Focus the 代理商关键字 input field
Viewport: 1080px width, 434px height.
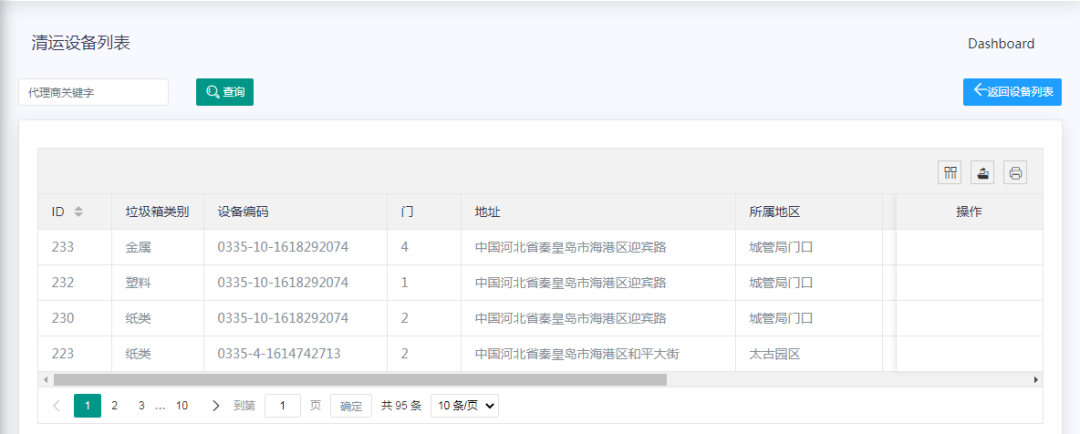tap(94, 92)
